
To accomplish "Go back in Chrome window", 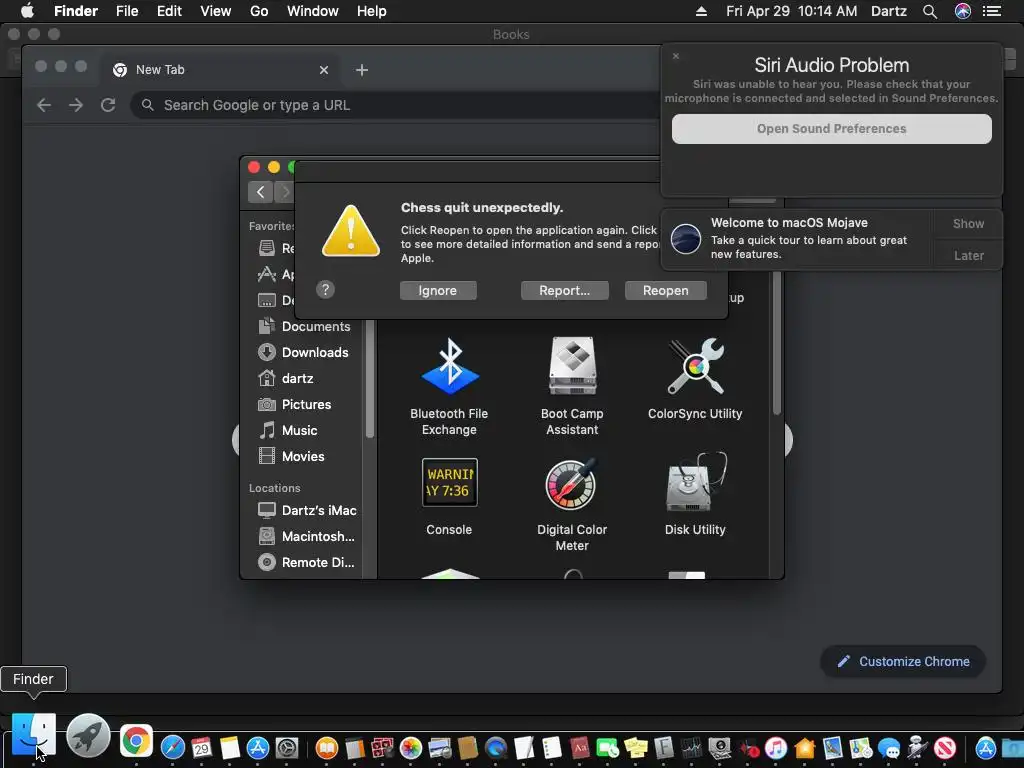I will [x=44, y=104].
